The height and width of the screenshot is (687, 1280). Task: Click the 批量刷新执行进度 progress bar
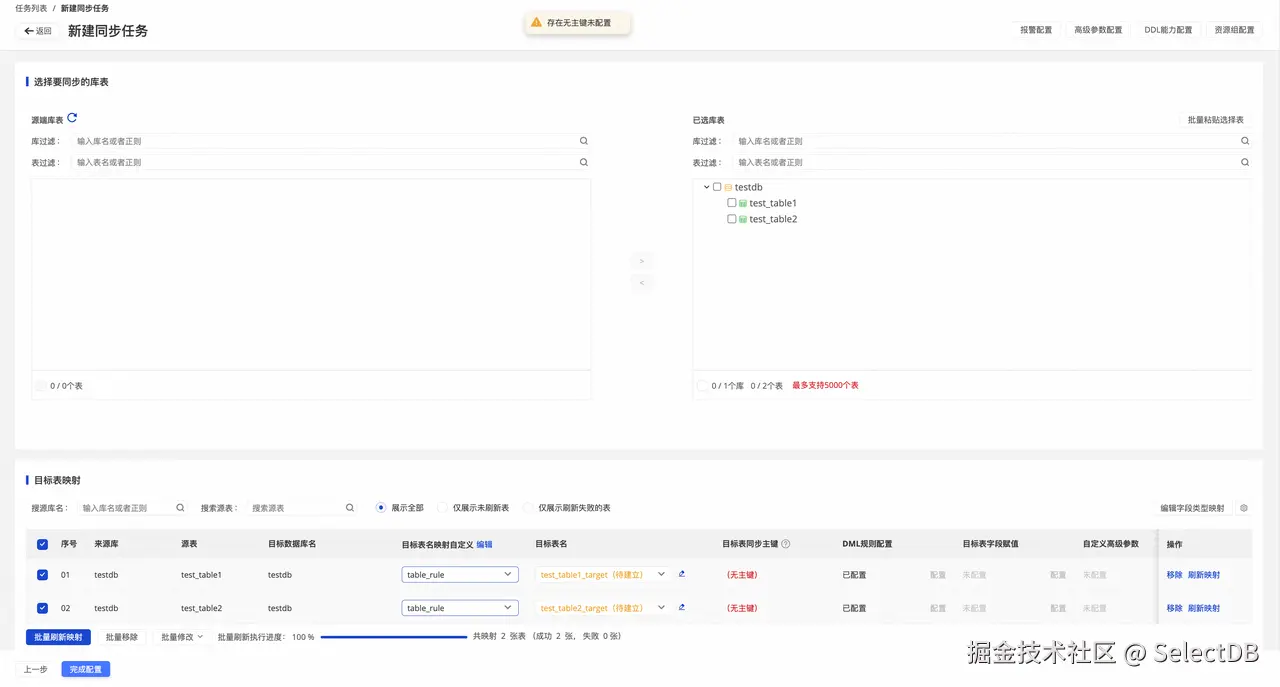[x=394, y=637]
